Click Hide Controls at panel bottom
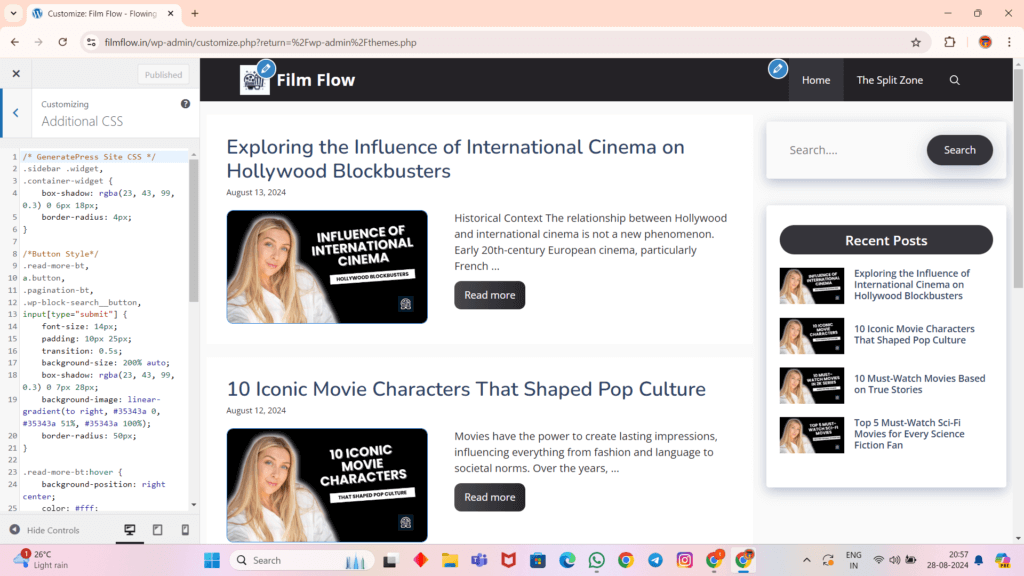The image size is (1024, 576). tap(44, 530)
